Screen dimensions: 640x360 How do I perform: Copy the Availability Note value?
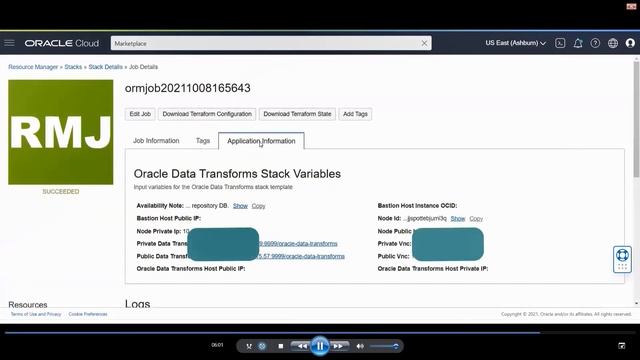258,206
